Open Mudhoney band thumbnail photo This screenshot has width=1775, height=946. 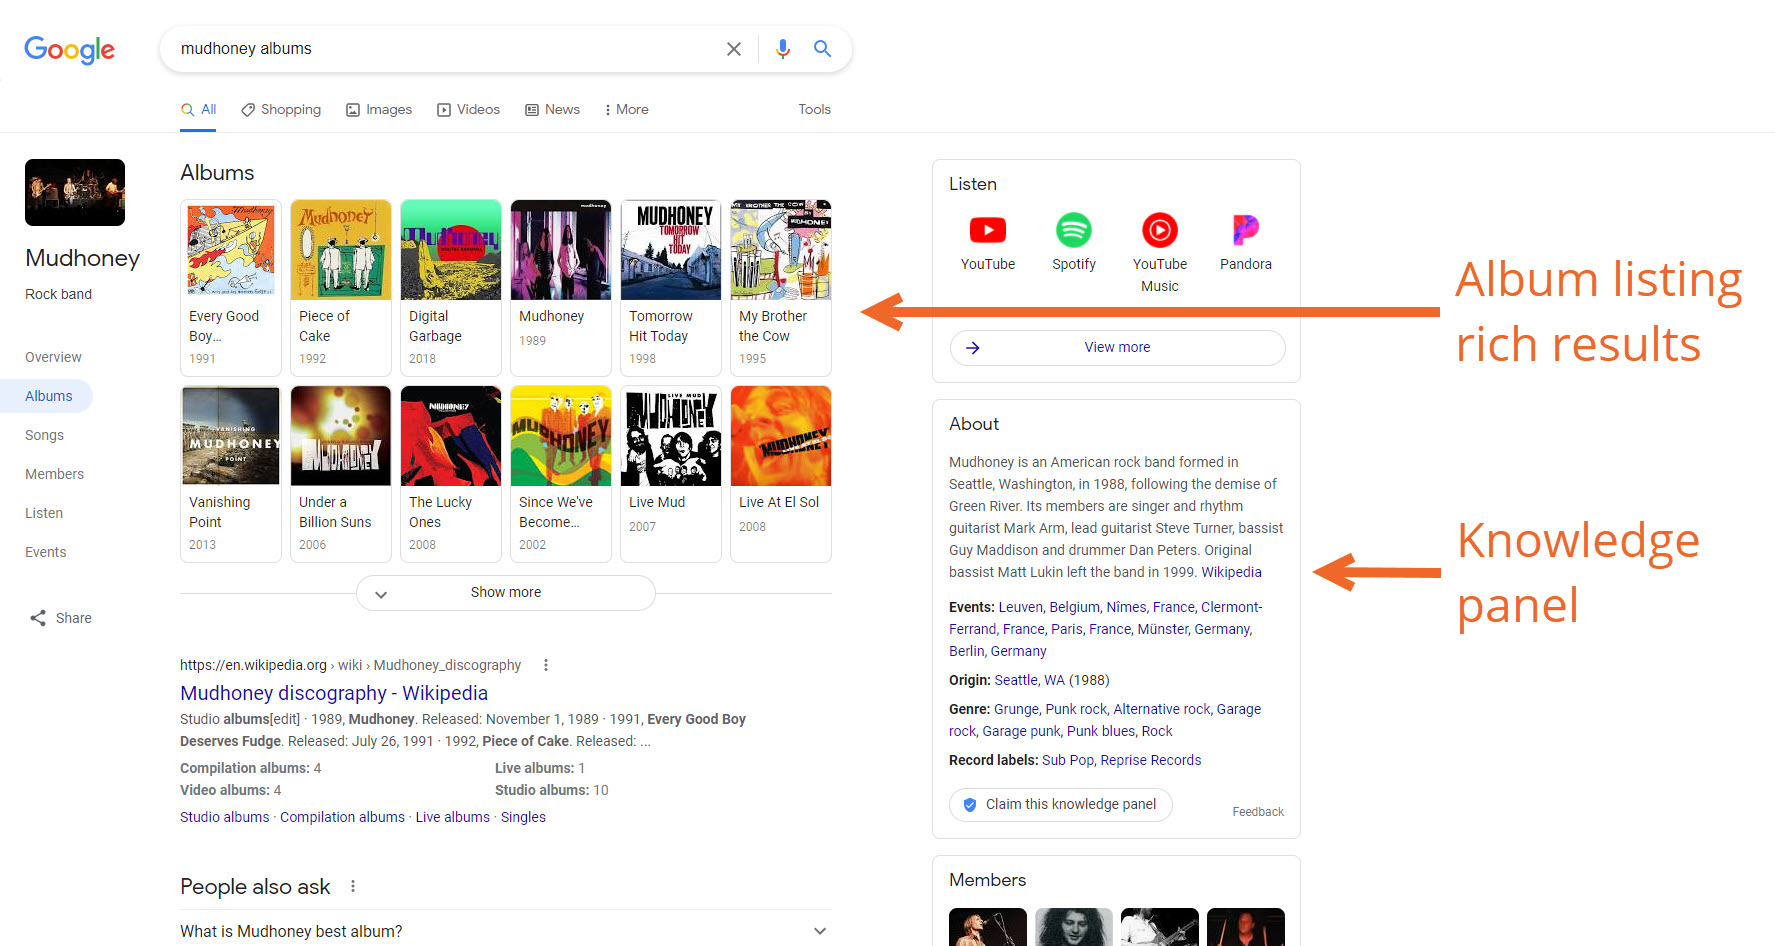[x=75, y=192]
